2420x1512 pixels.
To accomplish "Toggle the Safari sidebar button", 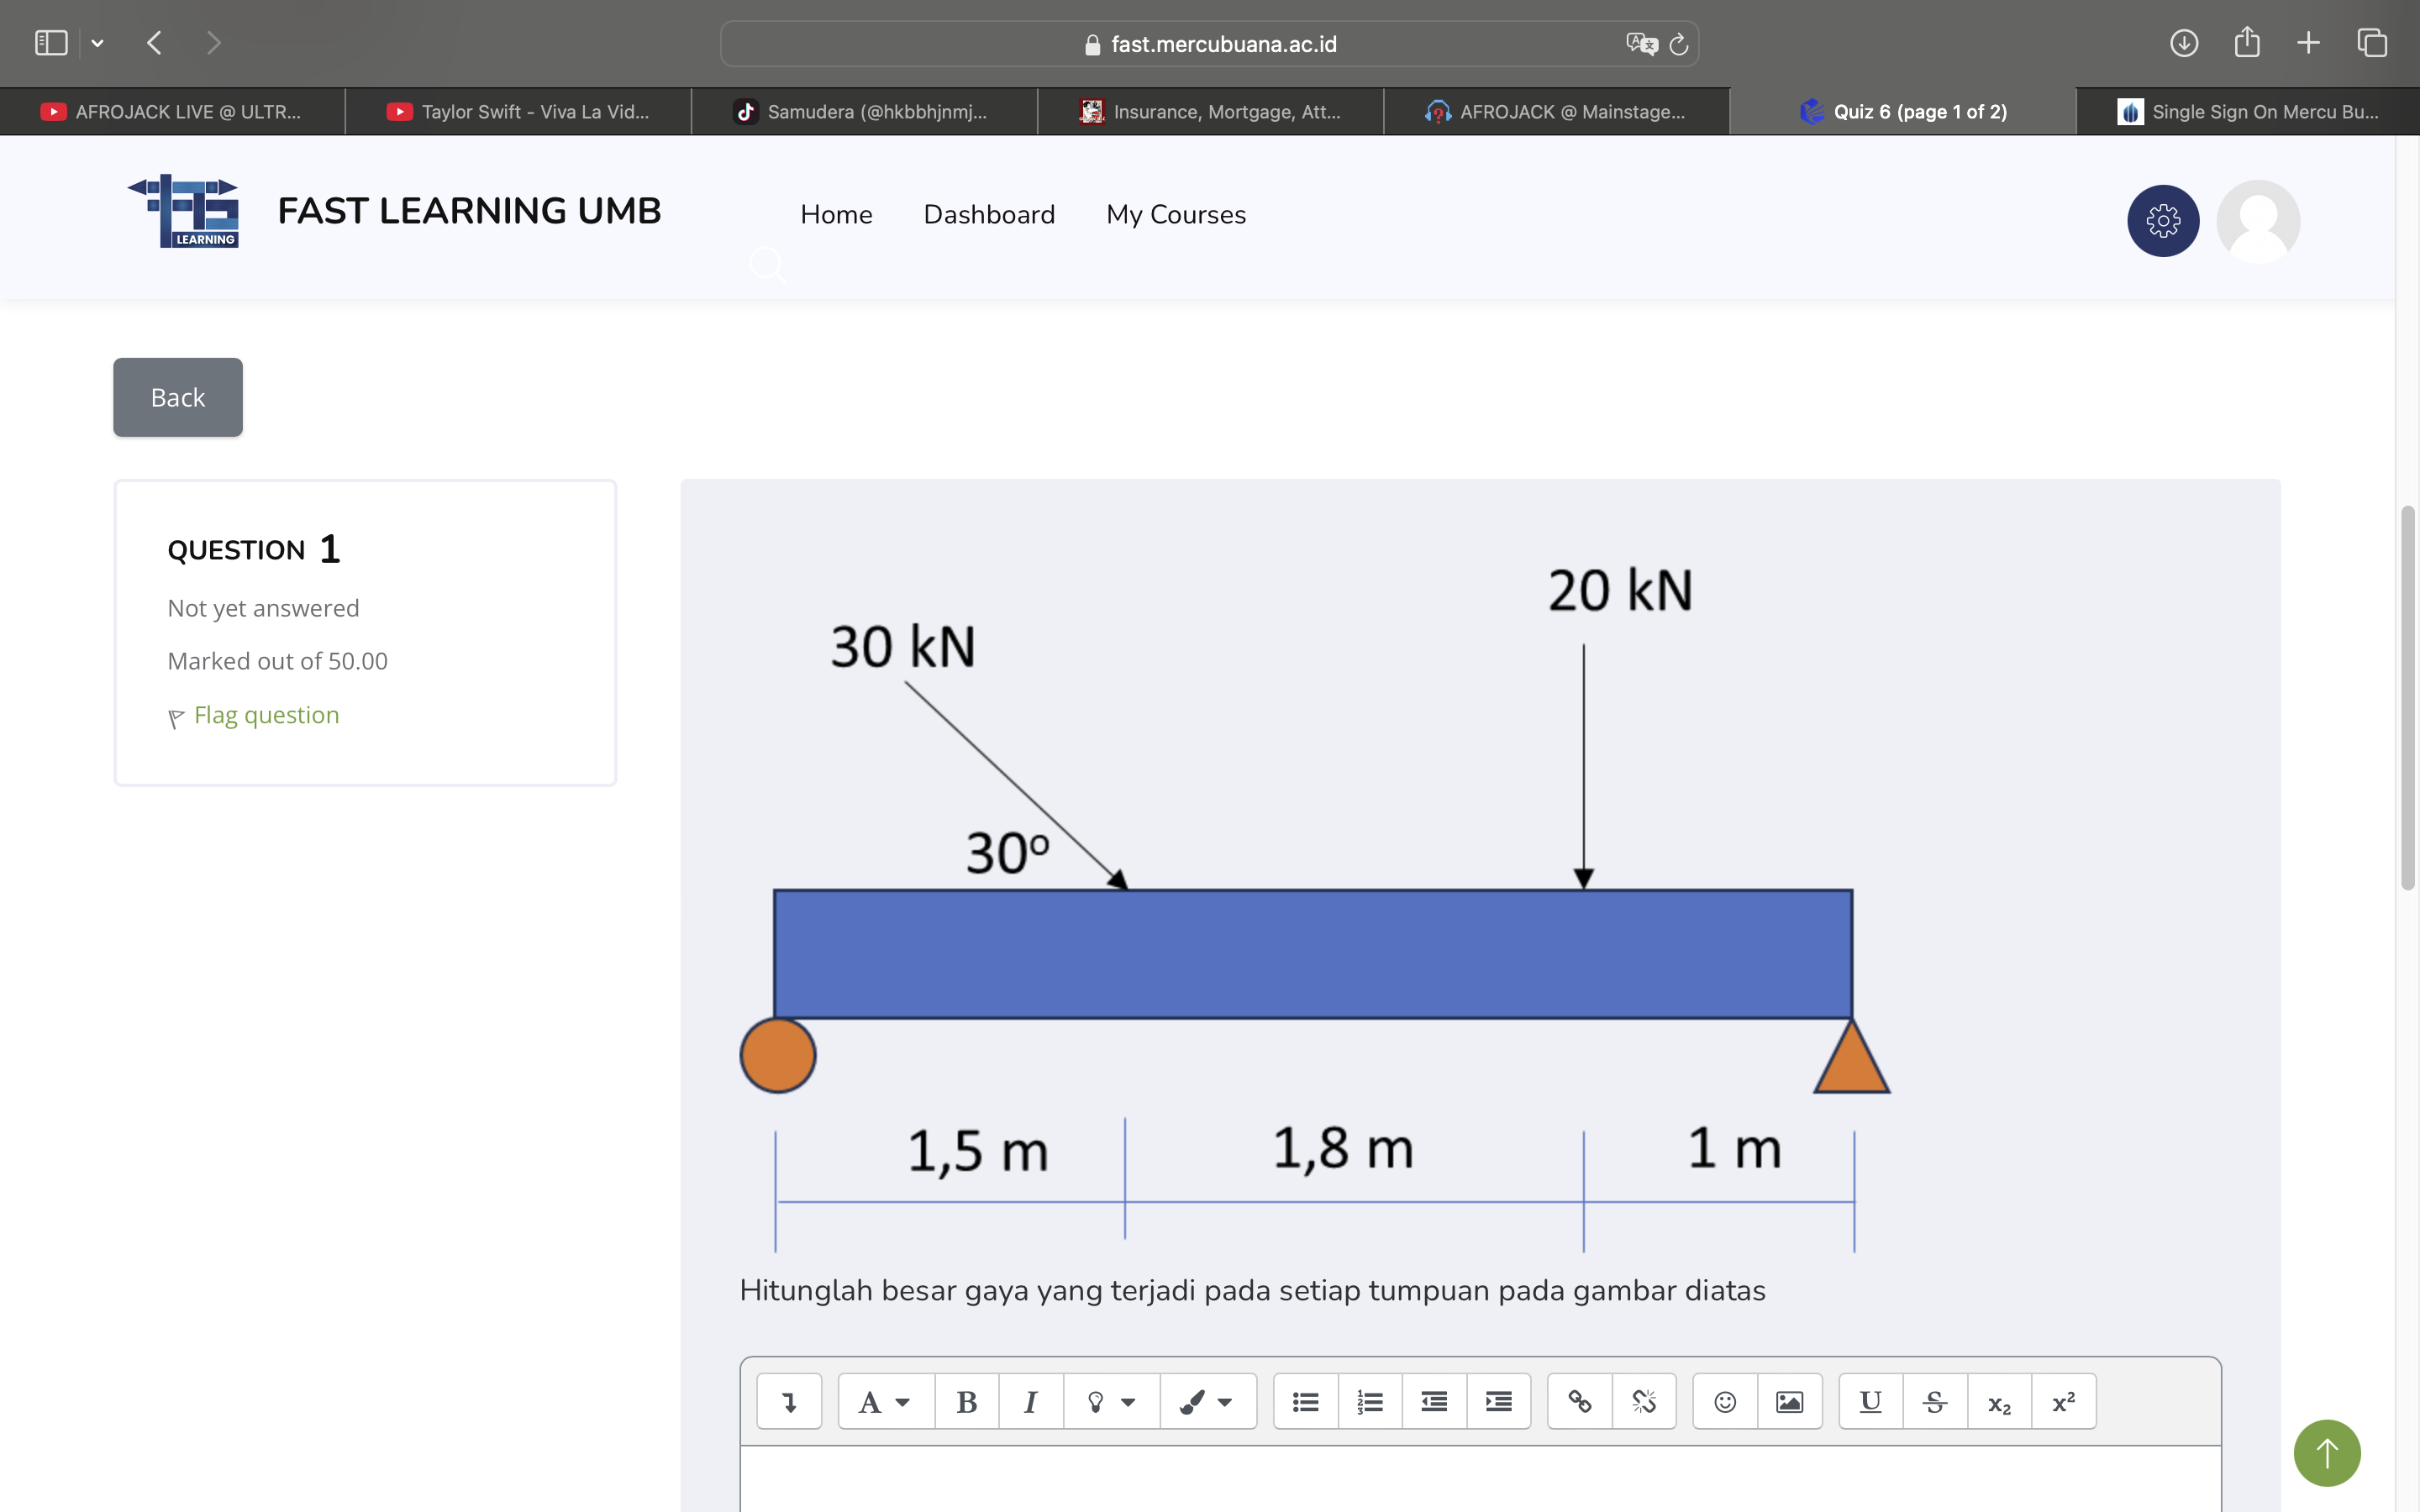I will (x=51, y=43).
